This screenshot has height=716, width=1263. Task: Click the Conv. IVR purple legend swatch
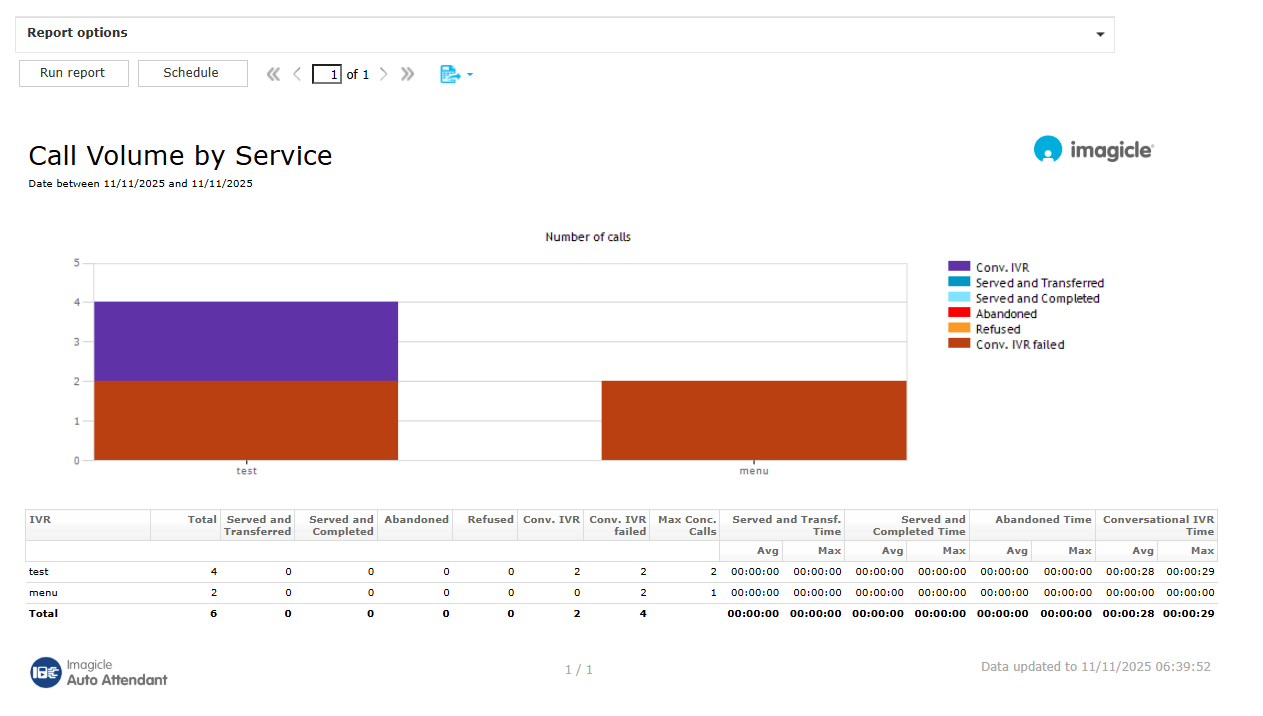[x=959, y=267]
